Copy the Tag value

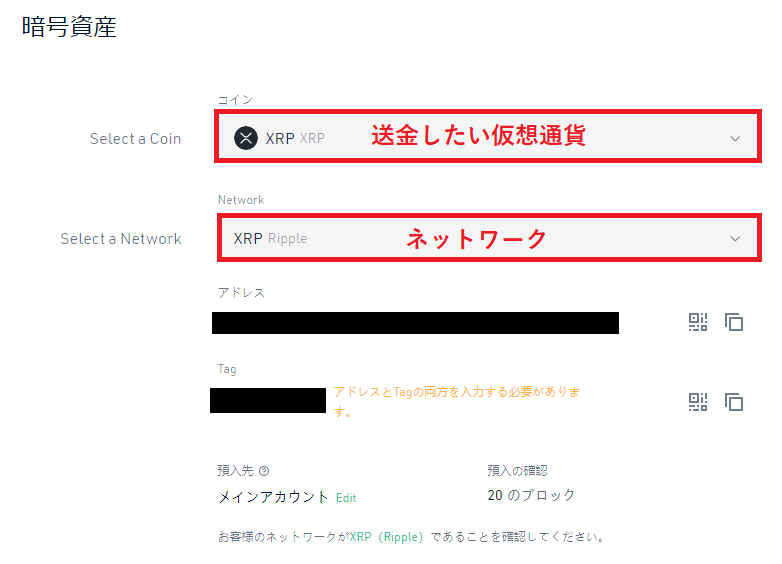pyautogui.click(x=734, y=402)
